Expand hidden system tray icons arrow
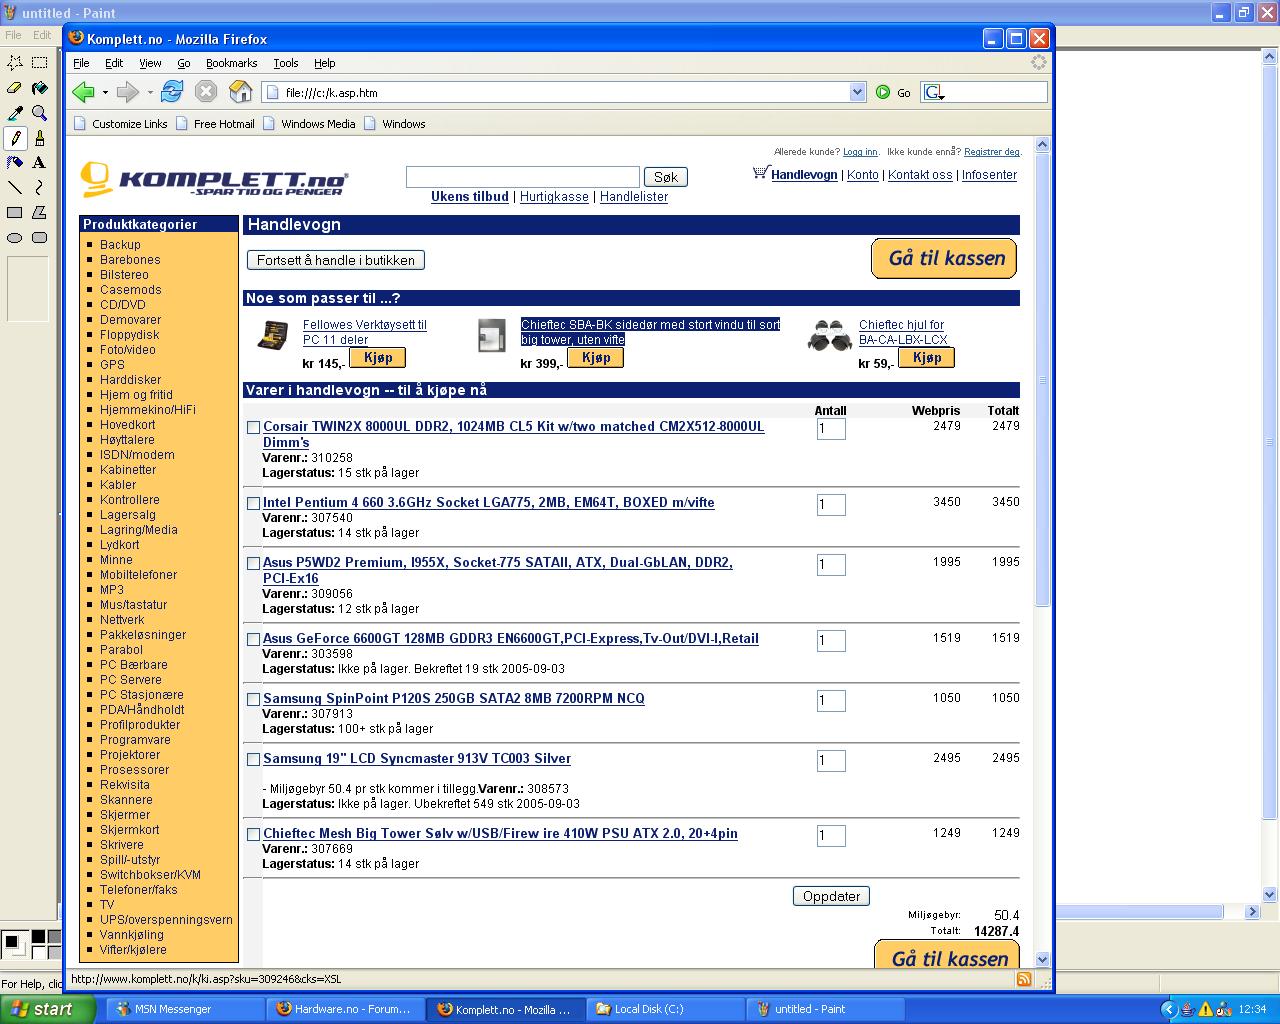The width and height of the screenshot is (1280, 1024). pyautogui.click(x=1168, y=1009)
